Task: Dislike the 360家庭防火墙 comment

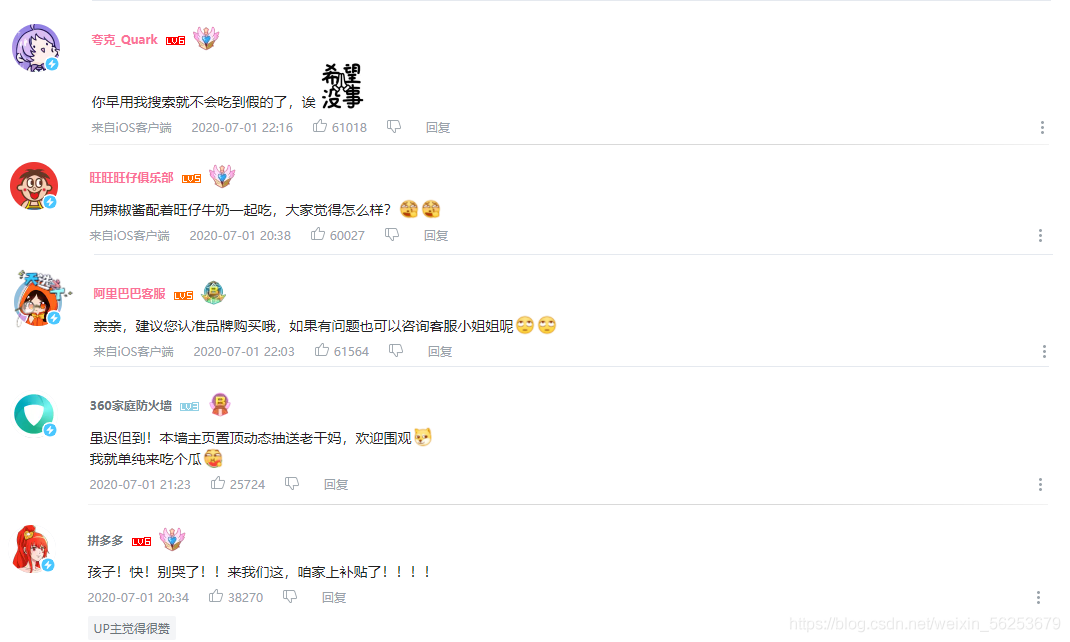Action: [292, 484]
